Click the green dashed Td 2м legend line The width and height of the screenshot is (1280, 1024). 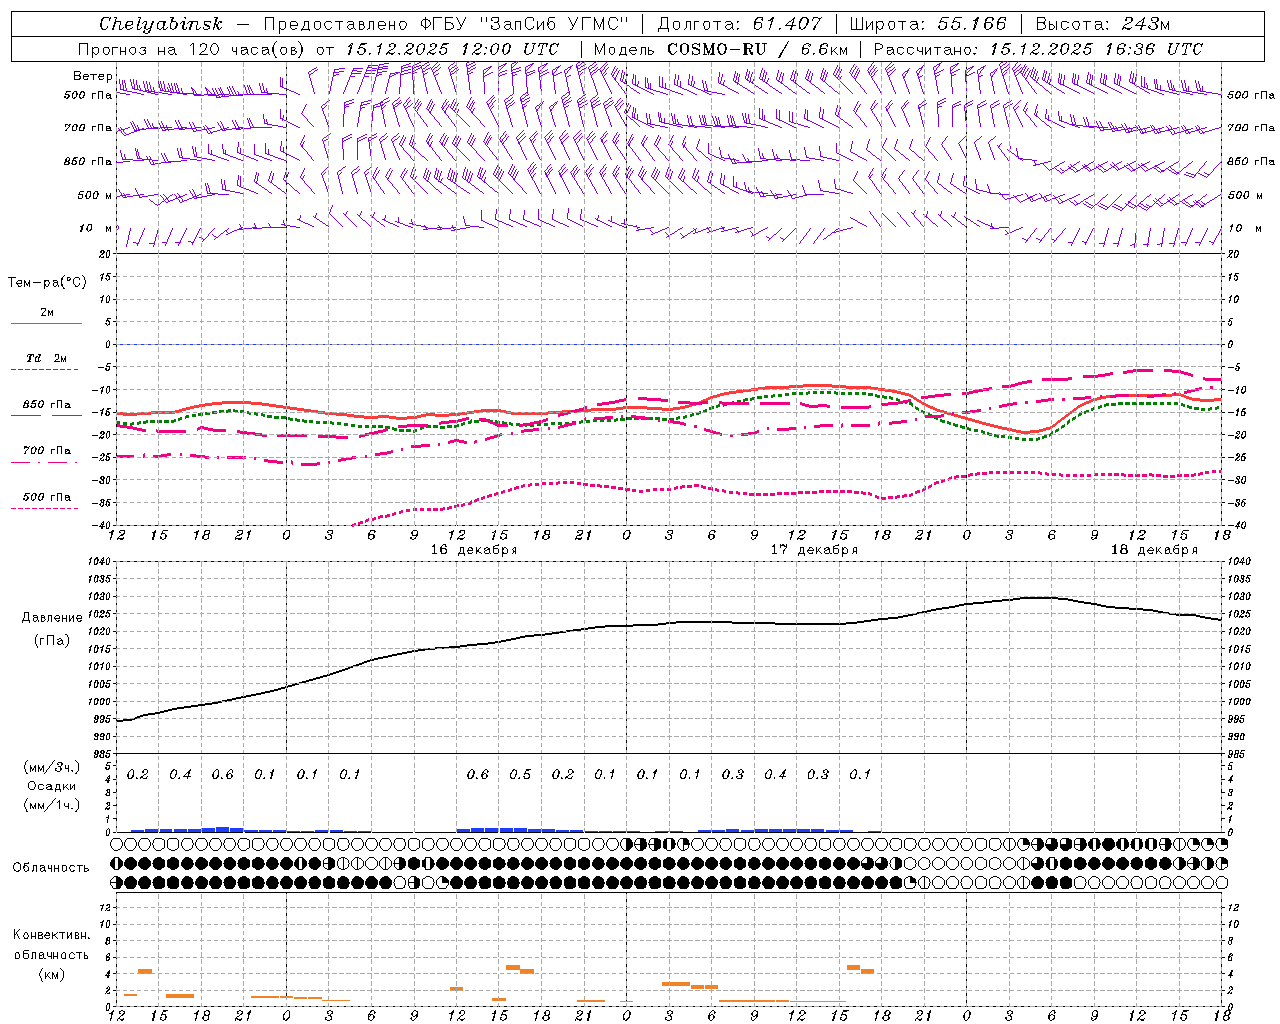(x=44, y=369)
